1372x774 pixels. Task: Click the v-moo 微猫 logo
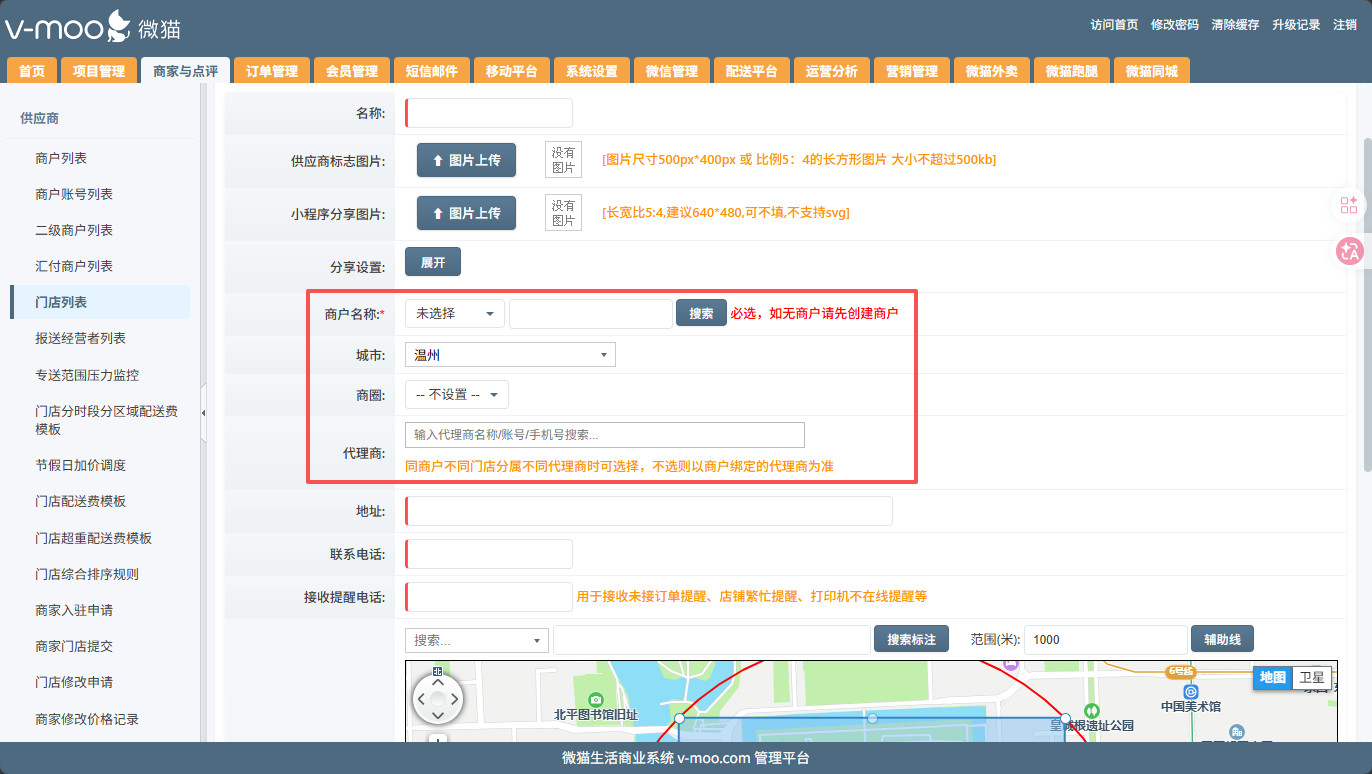pos(93,27)
